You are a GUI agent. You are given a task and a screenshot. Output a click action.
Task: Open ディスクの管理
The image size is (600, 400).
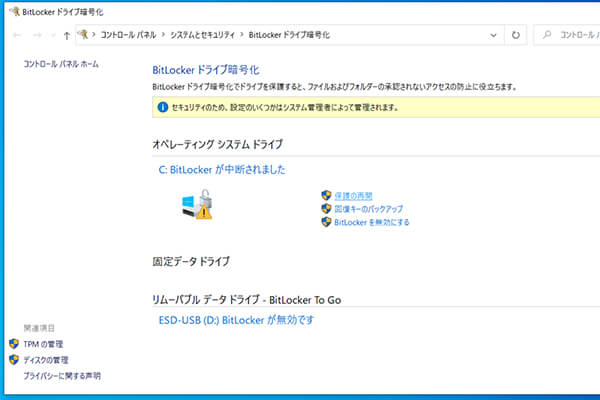click(x=46, y=360)
